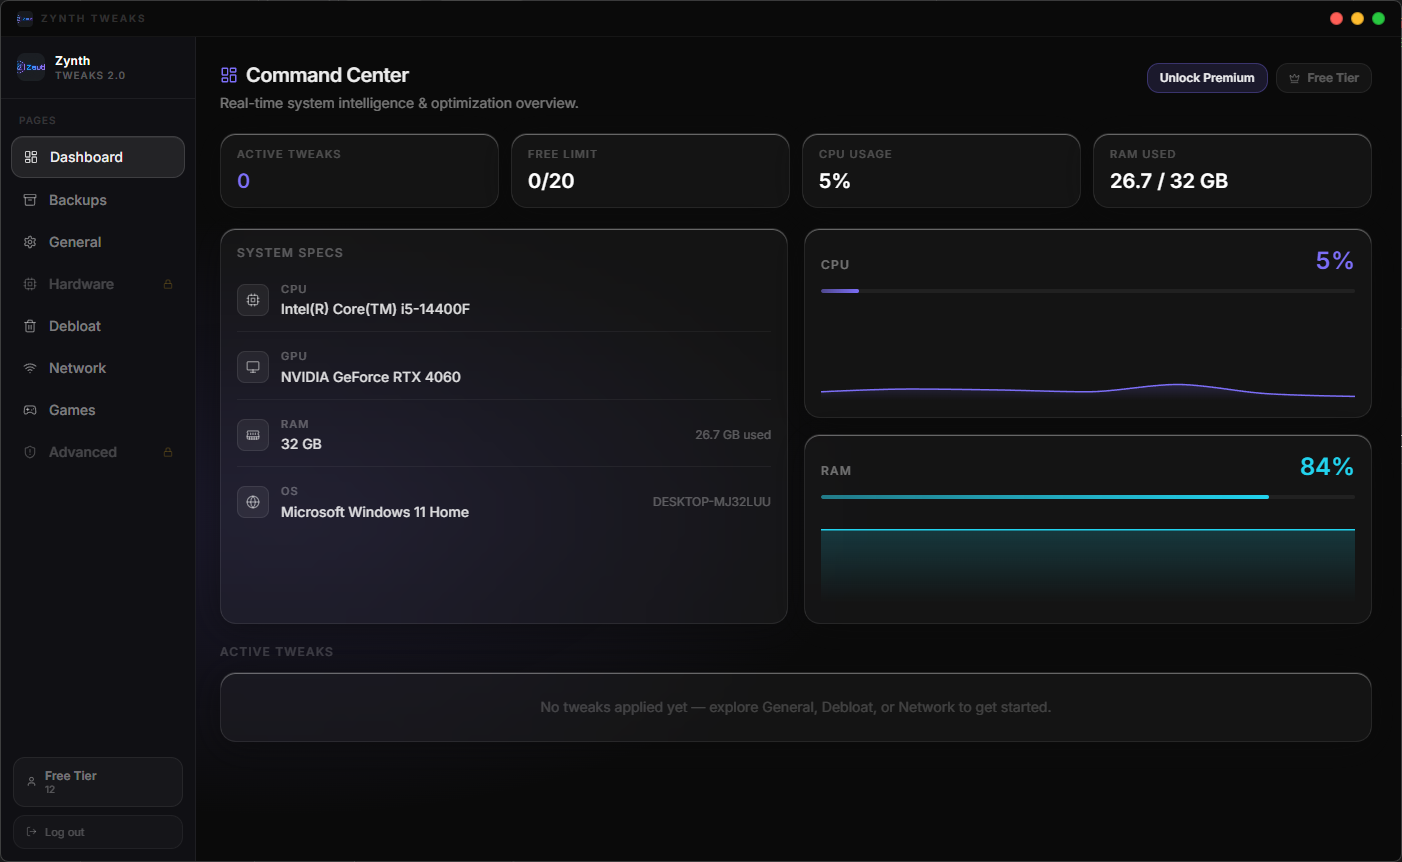Click the CPU chip icon in System Specs

click(253, 299)
